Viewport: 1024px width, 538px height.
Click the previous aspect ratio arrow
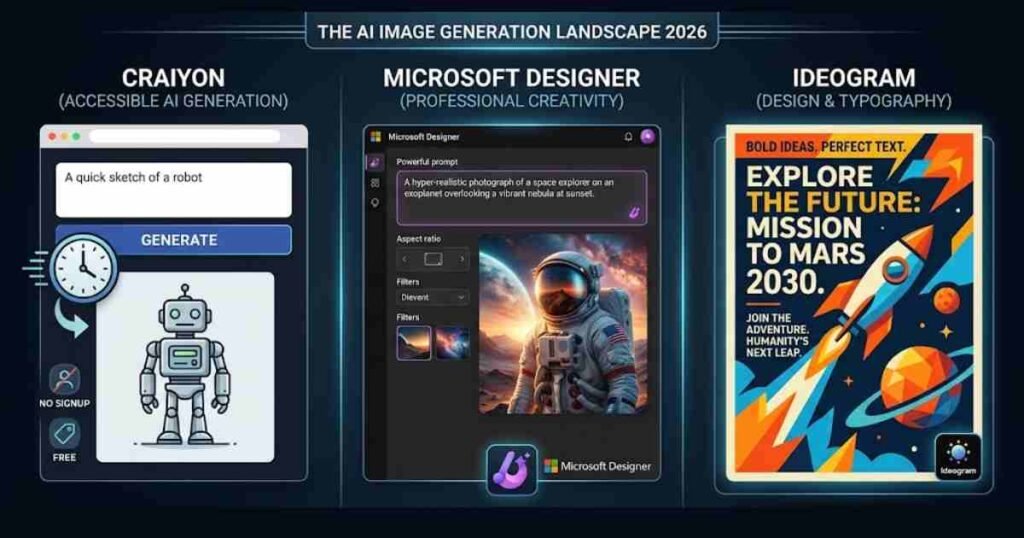tap(405, 259)
